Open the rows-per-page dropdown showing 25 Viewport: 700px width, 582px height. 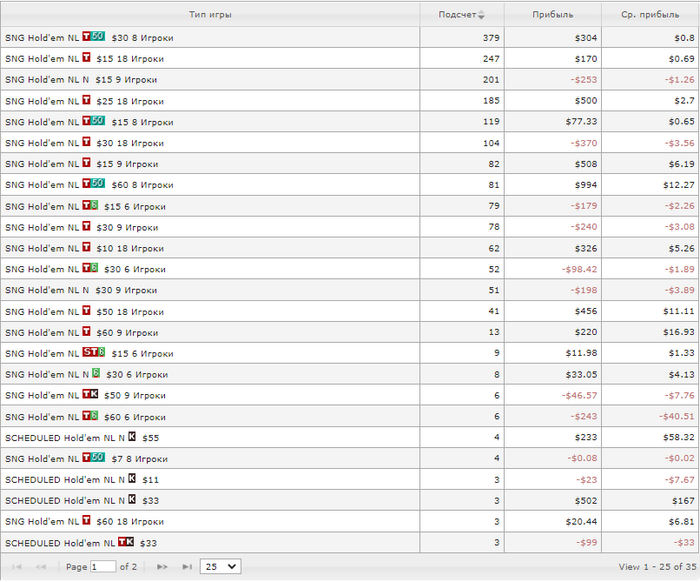click(x=221, y=566)
